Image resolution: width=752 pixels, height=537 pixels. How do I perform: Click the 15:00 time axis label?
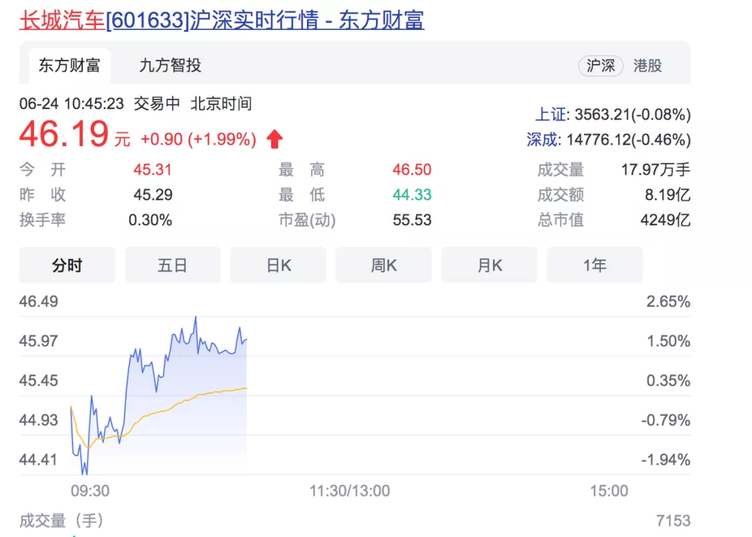[x=609, y=491]
